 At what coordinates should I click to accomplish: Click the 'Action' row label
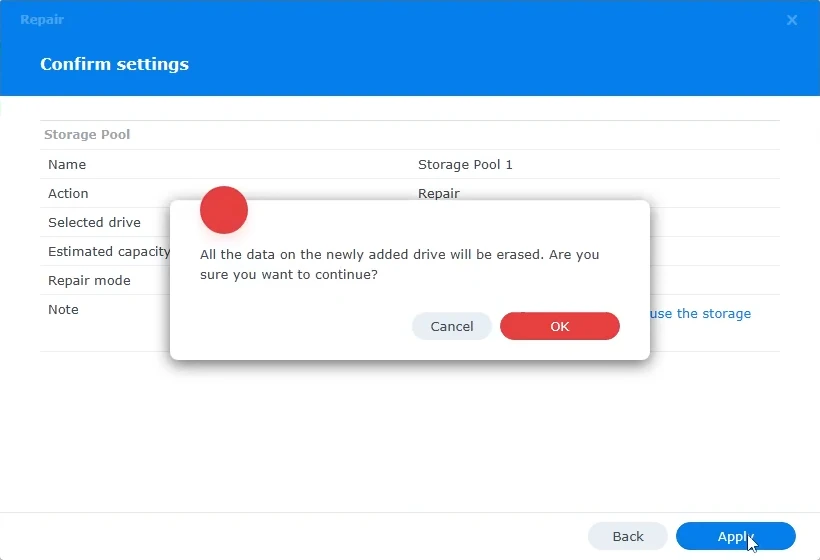coord(68,193)
